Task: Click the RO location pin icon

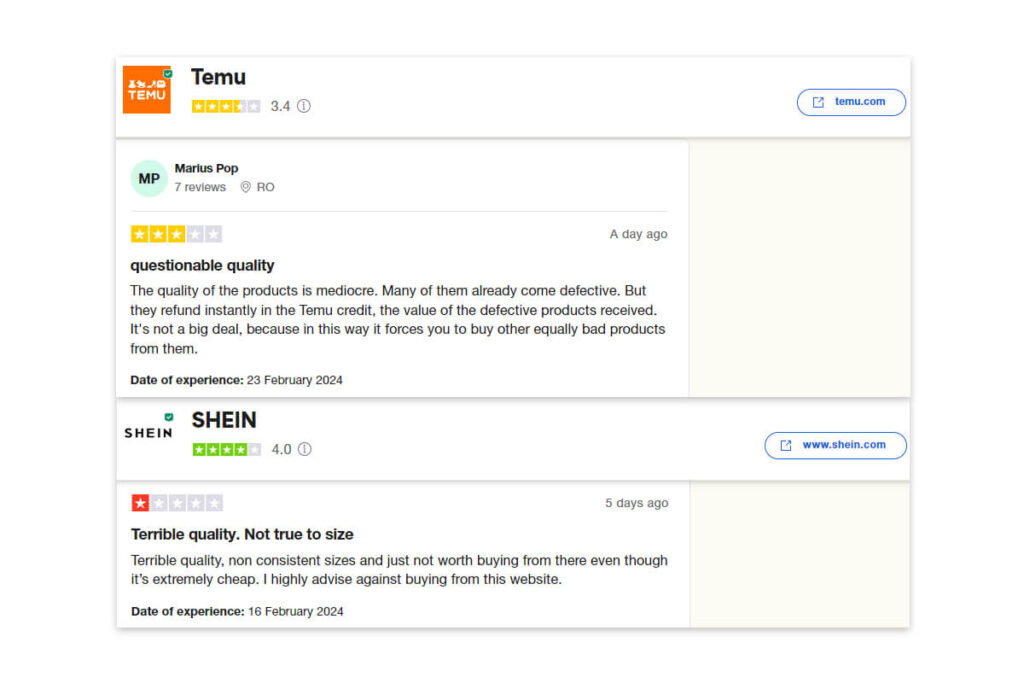Action: pos(248,187)
